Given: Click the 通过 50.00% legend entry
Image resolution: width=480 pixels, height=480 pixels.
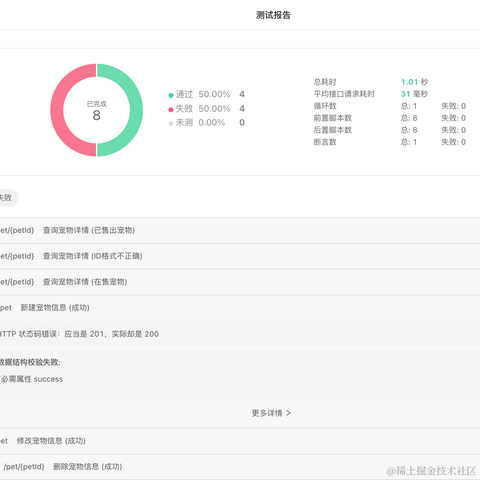Looking at the screenshot, I should [x=207, y=94].
